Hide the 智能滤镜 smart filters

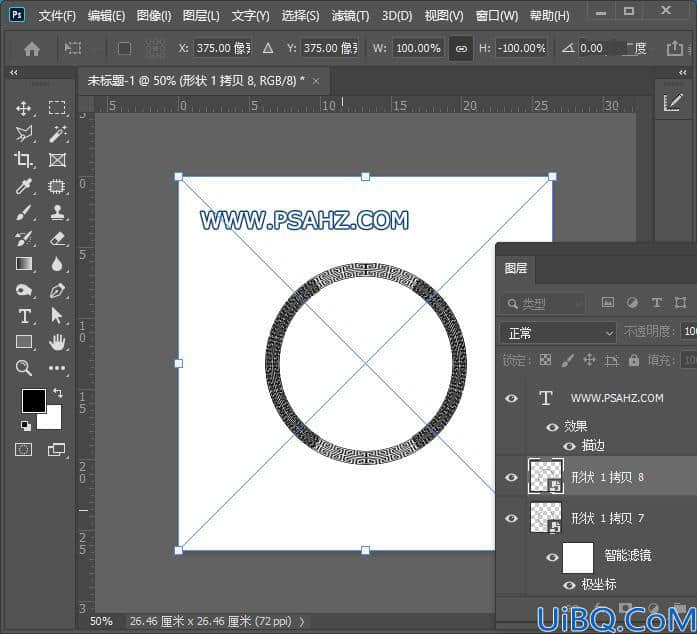(x=552, y=557)
